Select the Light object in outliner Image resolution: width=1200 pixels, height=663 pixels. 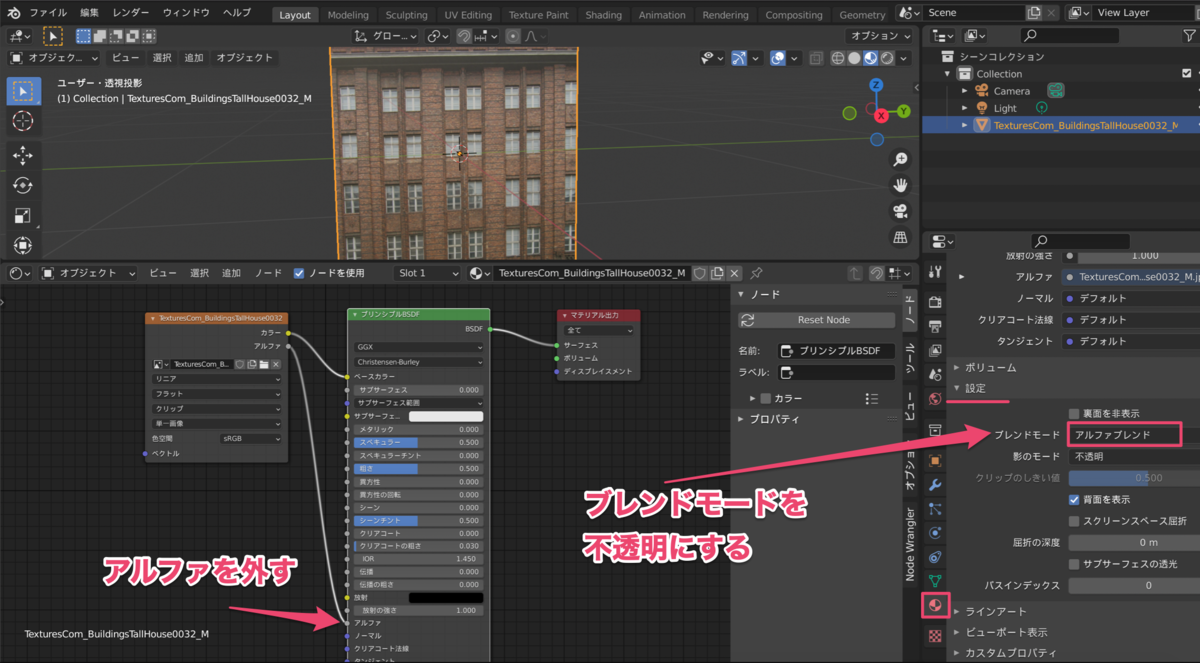coord(1005,108)
